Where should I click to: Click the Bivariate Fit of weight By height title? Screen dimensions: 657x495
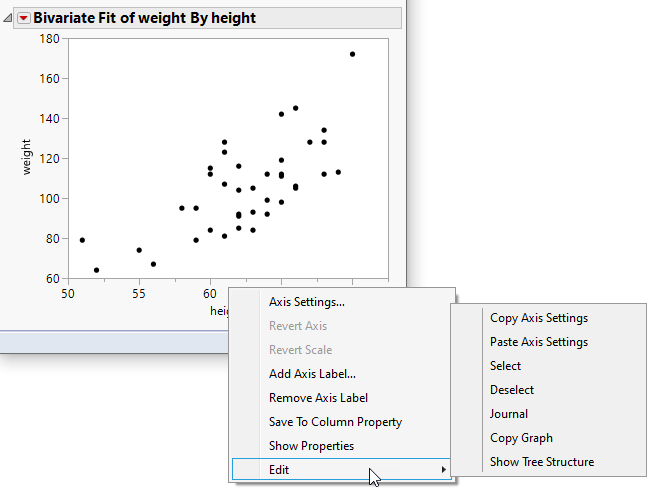tap(144, 18)
